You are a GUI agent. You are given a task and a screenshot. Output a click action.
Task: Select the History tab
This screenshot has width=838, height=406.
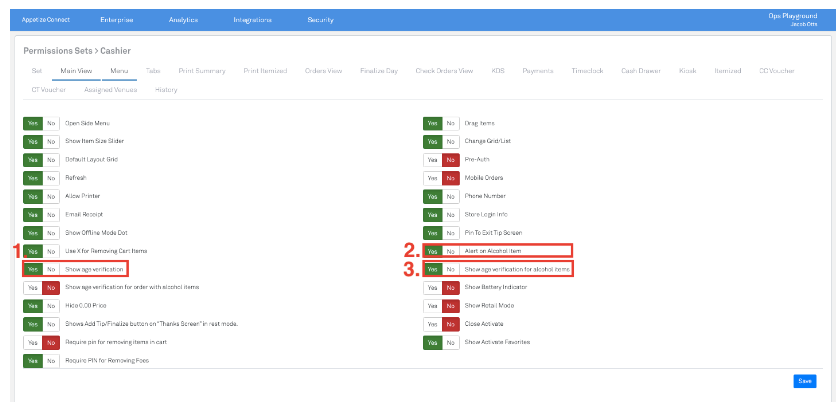(x=166, y=90)
